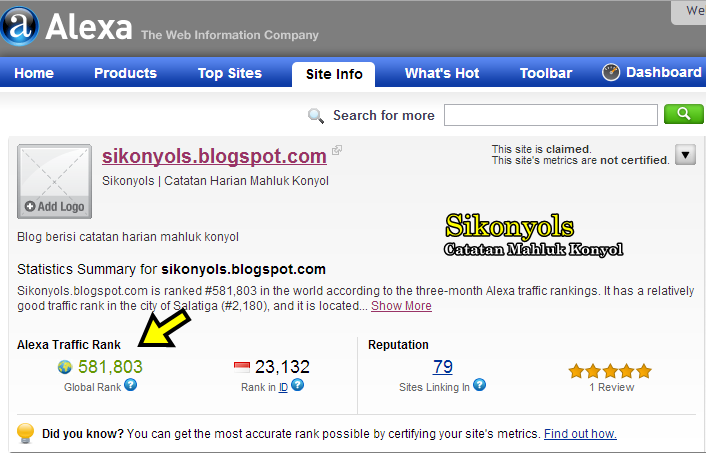Click the Dashboard gauge icon

(x=611, y=72)
